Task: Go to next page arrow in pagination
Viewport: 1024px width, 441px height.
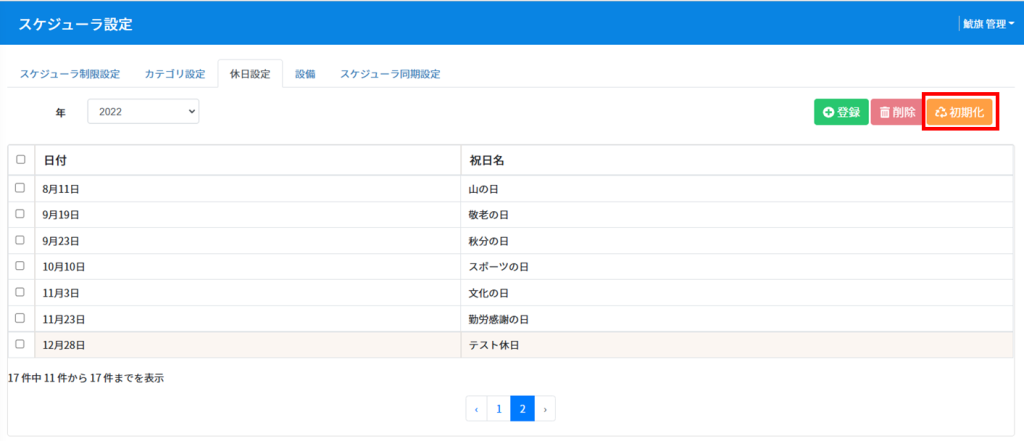Action: (x=545, y=408)
